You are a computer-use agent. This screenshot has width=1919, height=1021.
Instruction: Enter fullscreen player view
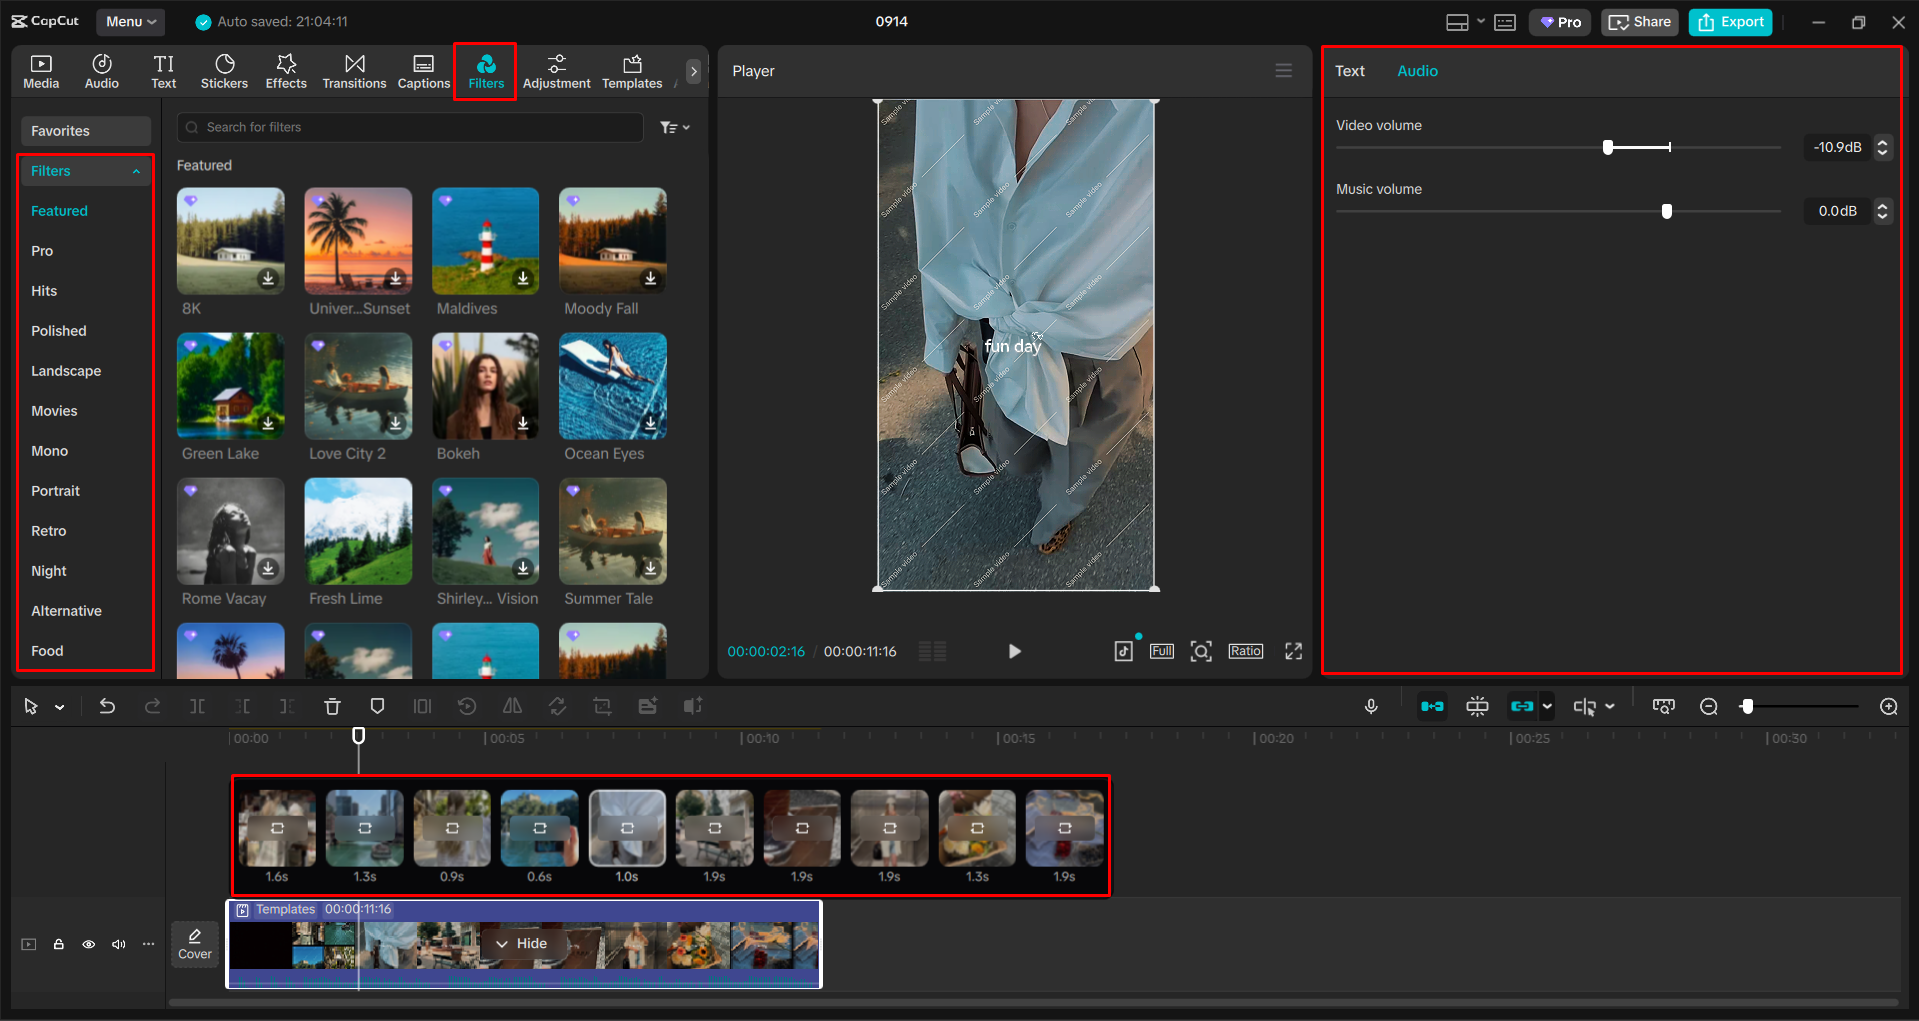pos(1293,651)
